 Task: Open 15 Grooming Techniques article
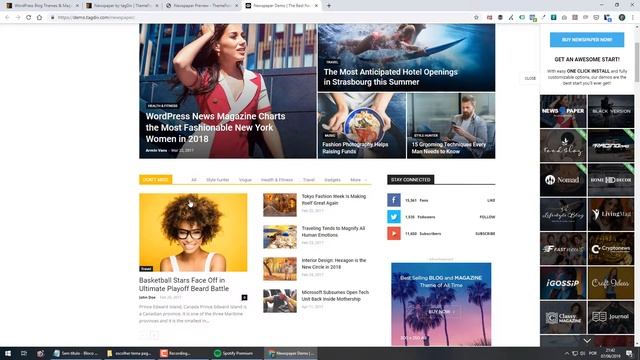coord(449,148)
